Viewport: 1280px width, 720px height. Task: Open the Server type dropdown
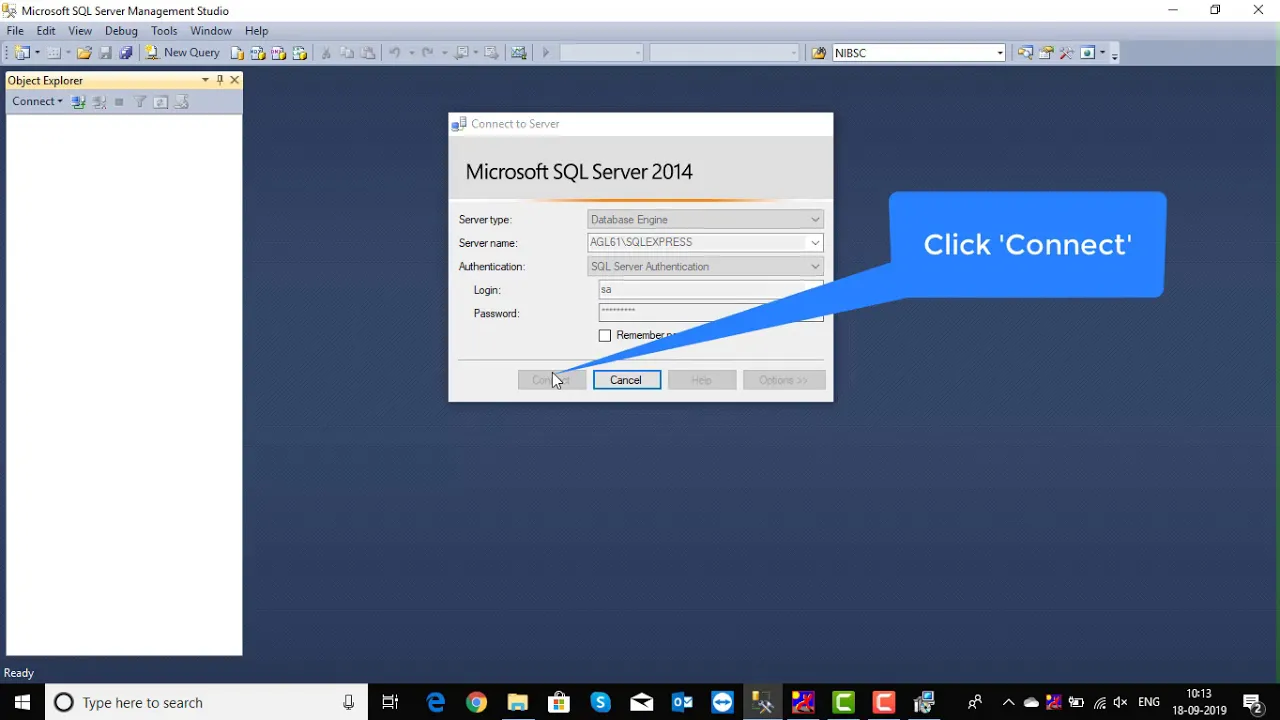click(815, 220)
